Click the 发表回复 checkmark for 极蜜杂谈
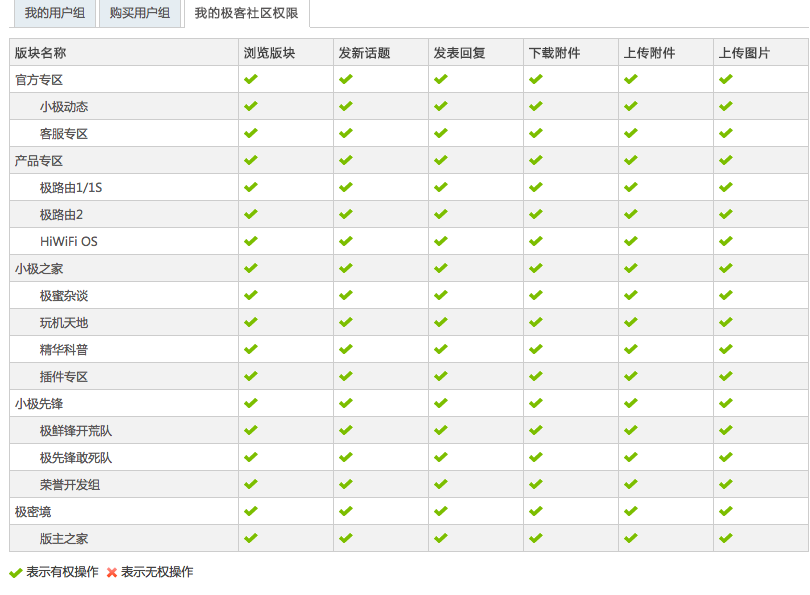Screen dimensions: 810x595 [441, 295]
